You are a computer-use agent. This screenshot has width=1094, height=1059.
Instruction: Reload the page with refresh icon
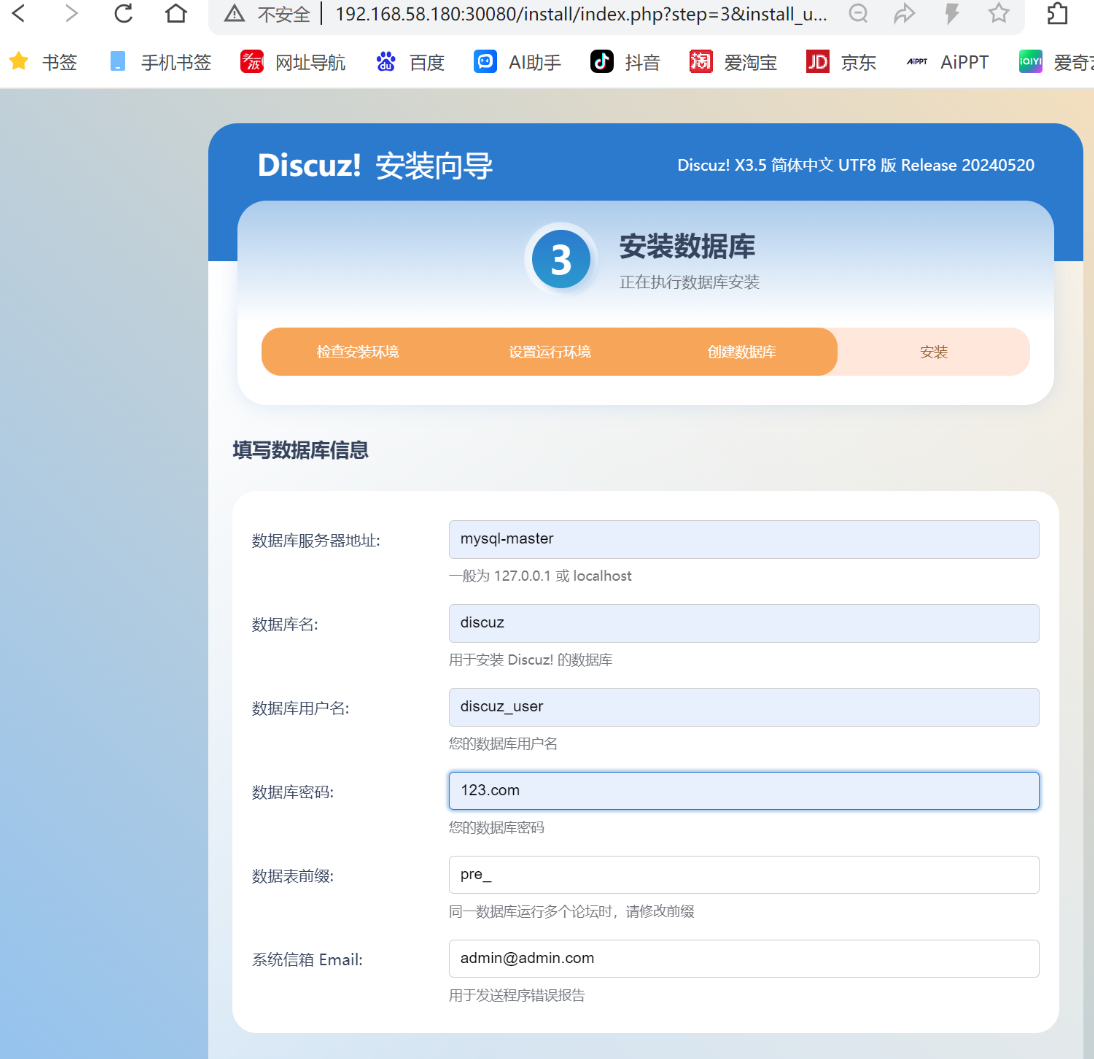(123, 13)
